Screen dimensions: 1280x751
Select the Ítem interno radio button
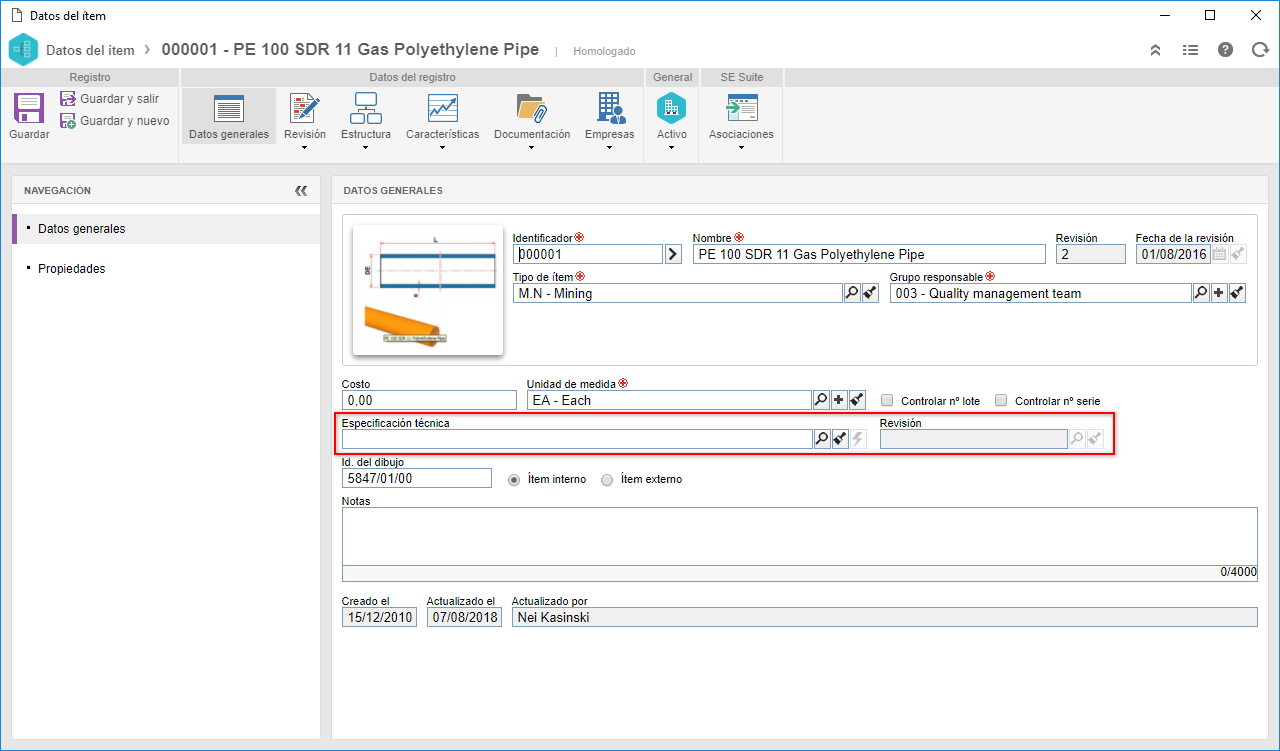pyautogui.click(x=515, y=479)
